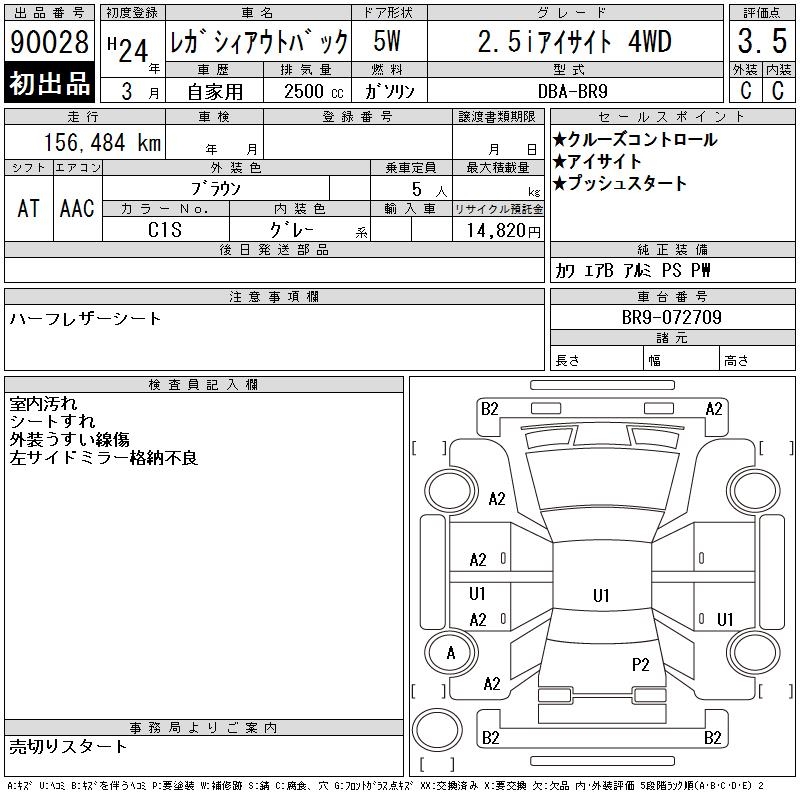Viewport: 800px width, 800px height.
Task: Select the 5 人 seating capacity value
Action: pos(429,190)
